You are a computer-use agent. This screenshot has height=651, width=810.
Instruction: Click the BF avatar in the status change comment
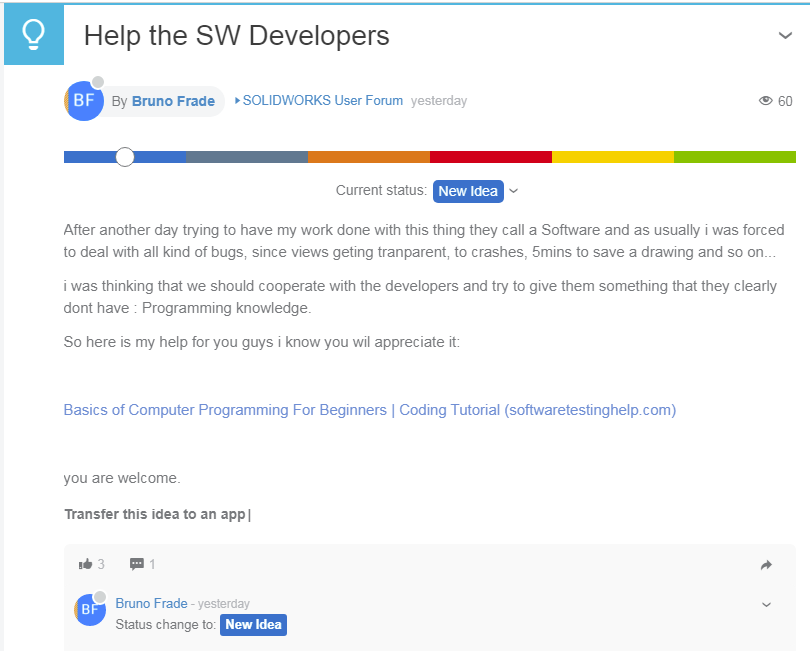pyautogui.click(x=90, y=610)
